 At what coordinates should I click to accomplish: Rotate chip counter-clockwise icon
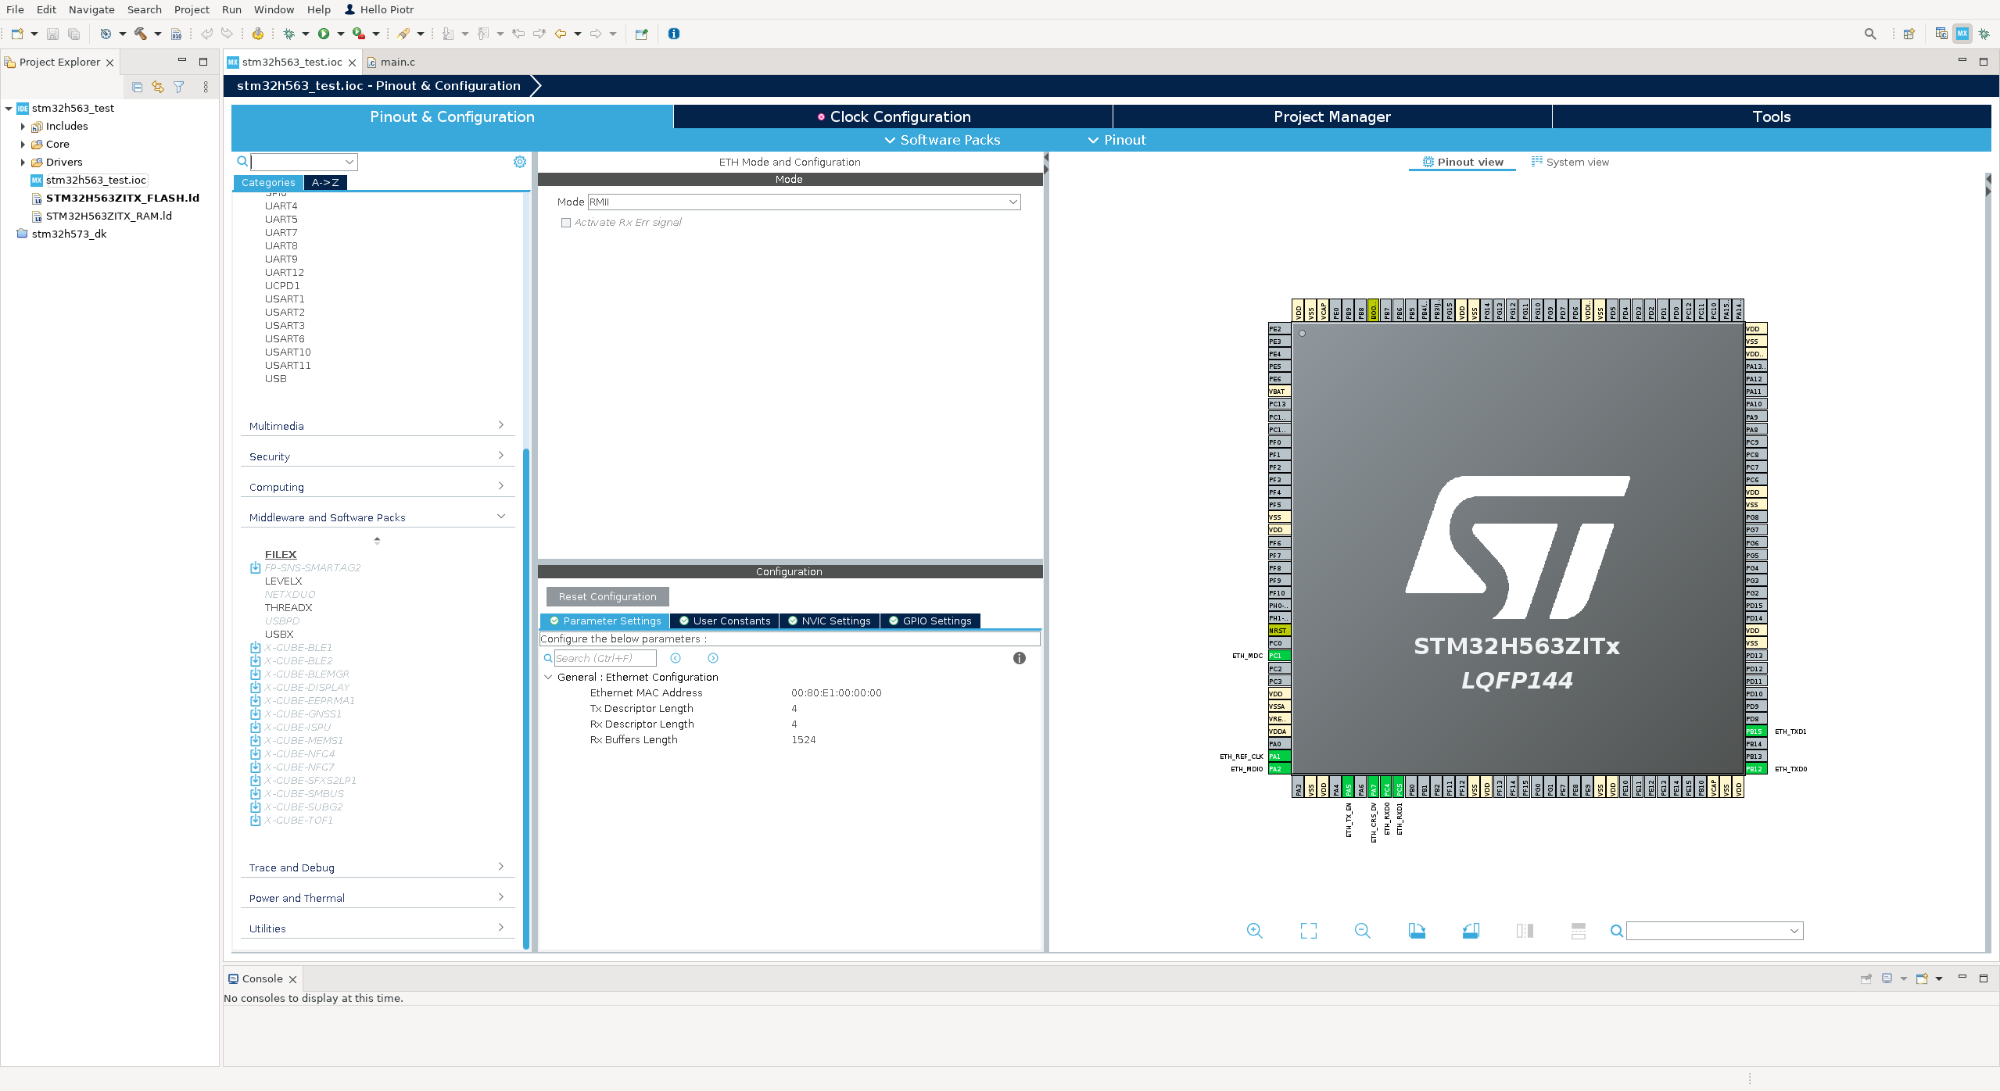tap(1471, 931)
